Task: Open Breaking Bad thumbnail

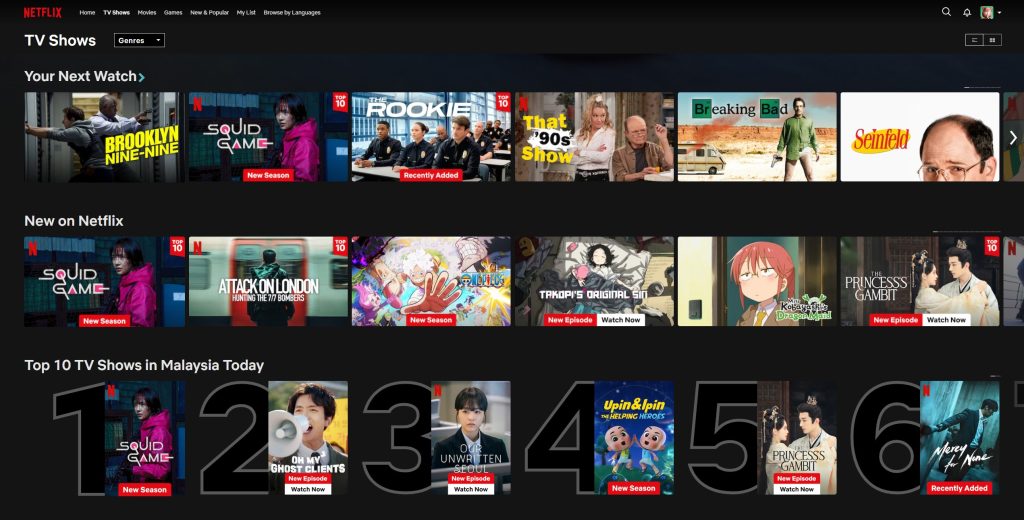Action: [757, 137]
